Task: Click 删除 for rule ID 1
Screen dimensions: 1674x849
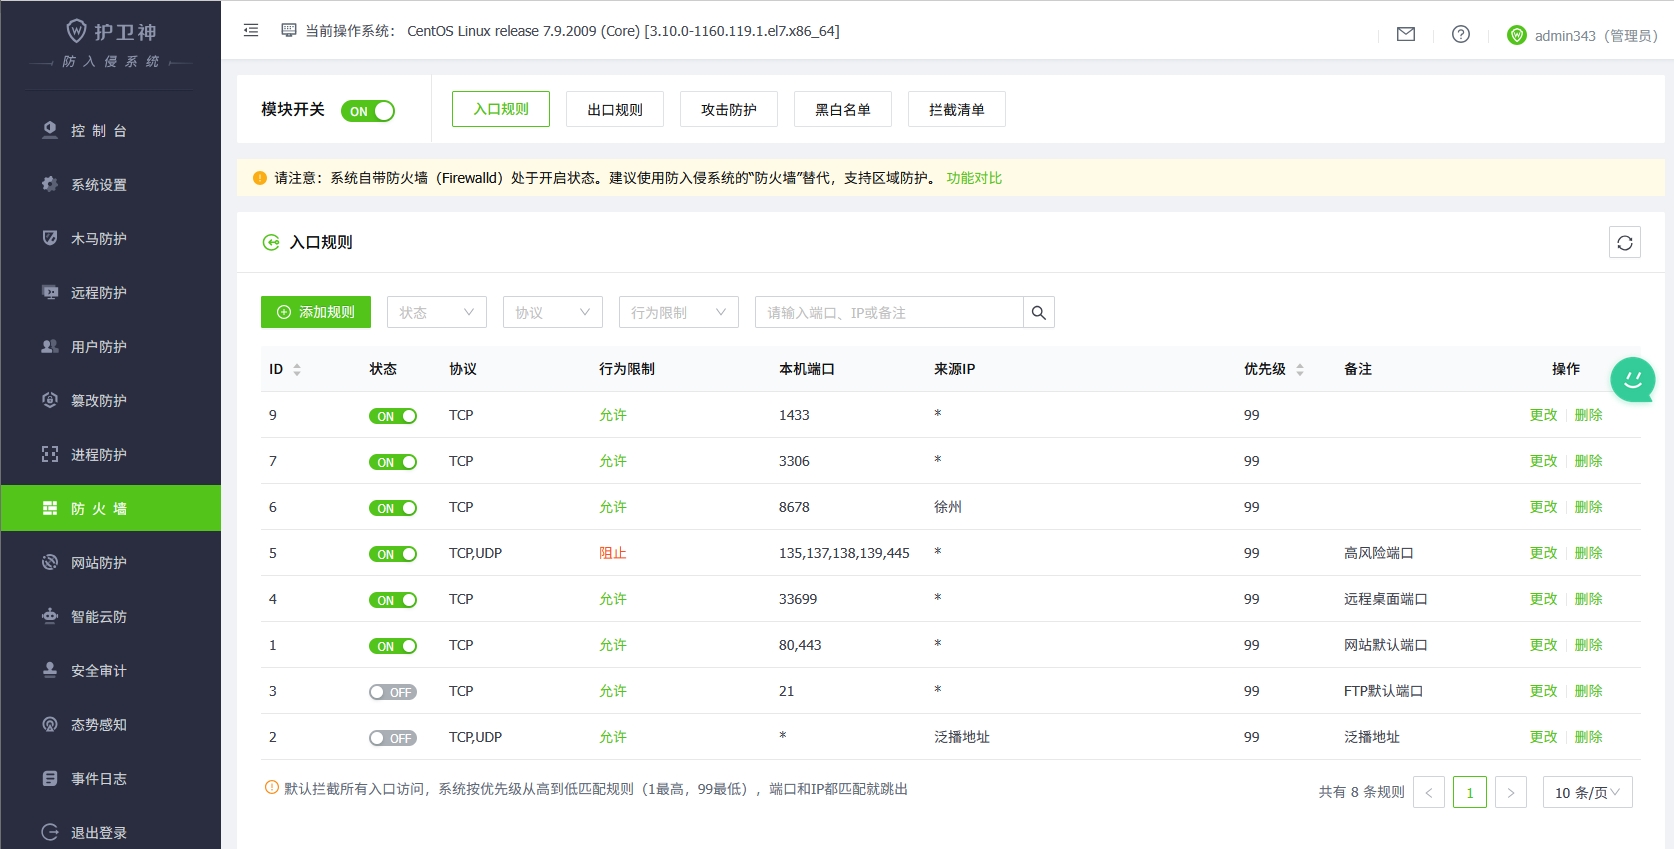Action: point(1588,645)
